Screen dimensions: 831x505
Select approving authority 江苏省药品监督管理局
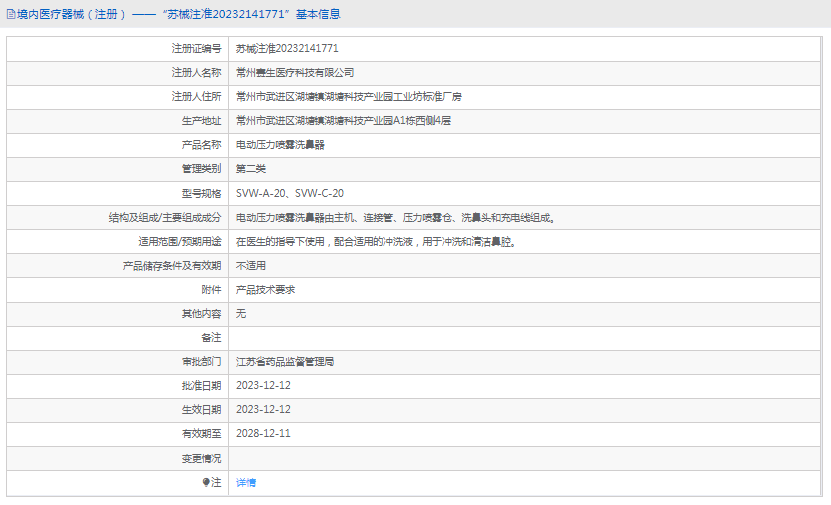pyautogui.click(x=285, y=361)
